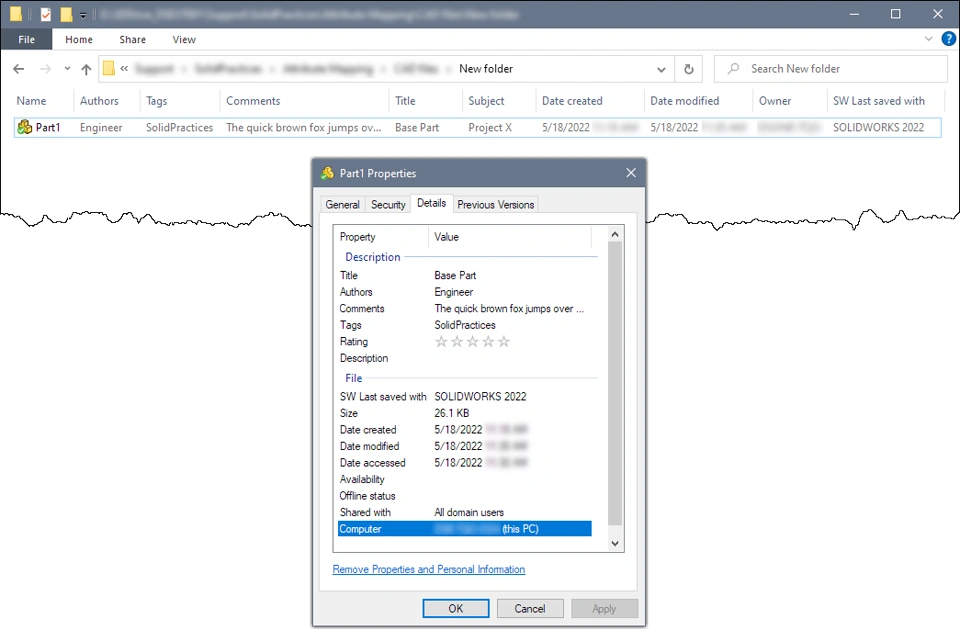Screen dimensions: 960x630
Task: Click the 'All domain users' value
Action: coord(469,512)
